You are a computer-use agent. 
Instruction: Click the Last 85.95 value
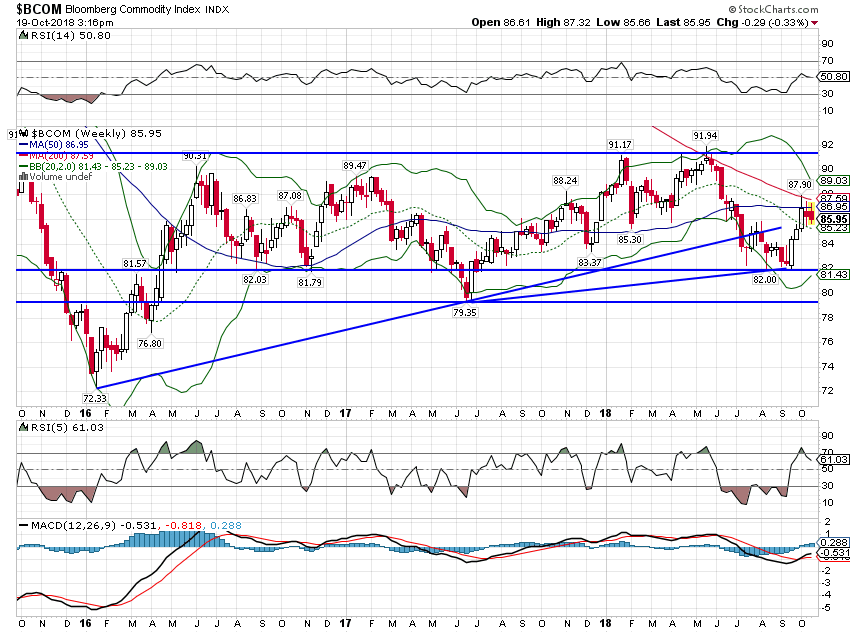pyautogui.click(x=683, y=22)
